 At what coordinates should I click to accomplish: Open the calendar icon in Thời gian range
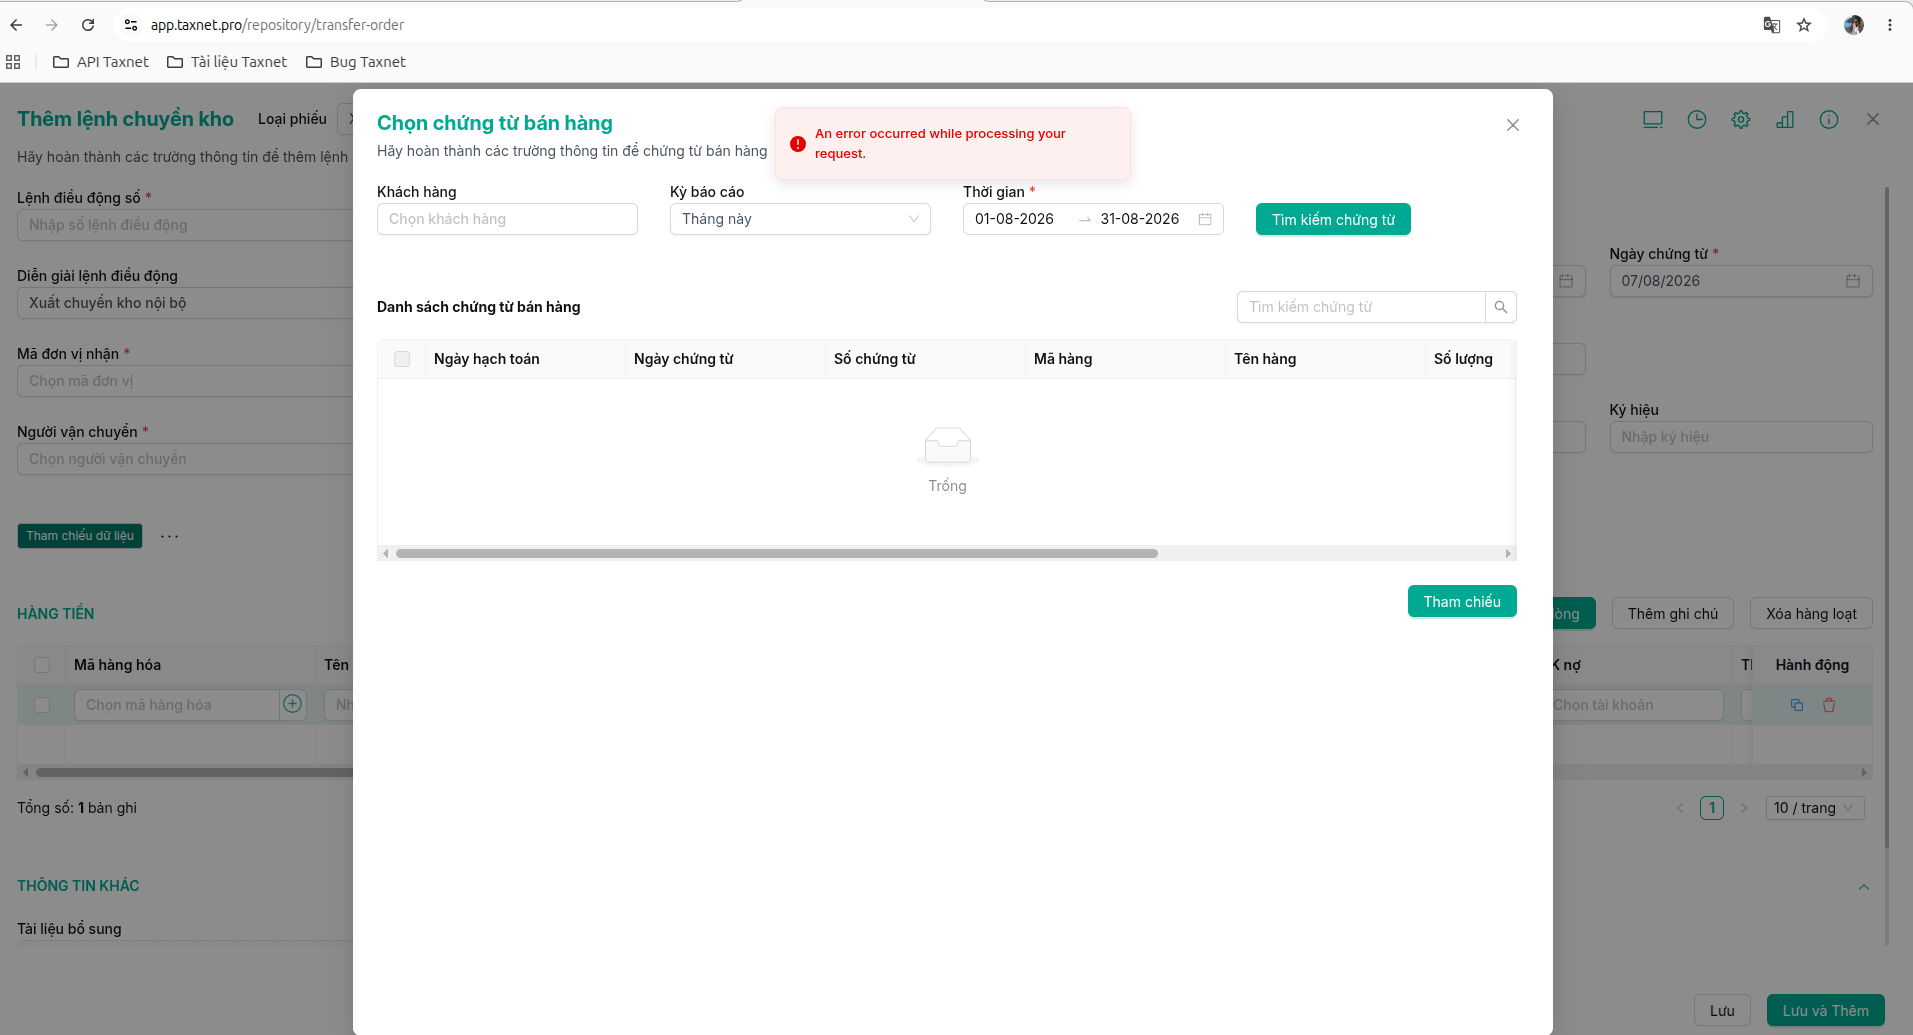[1205, 219]
